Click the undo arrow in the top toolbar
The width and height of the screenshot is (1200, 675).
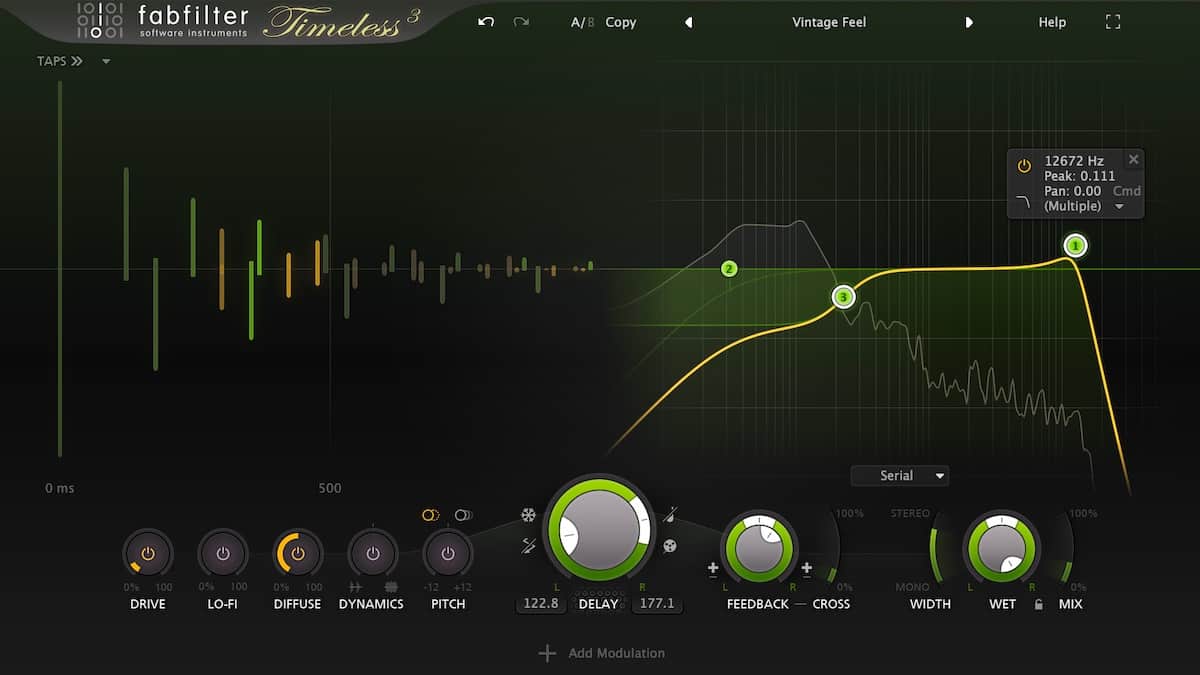tap(484, 21)
